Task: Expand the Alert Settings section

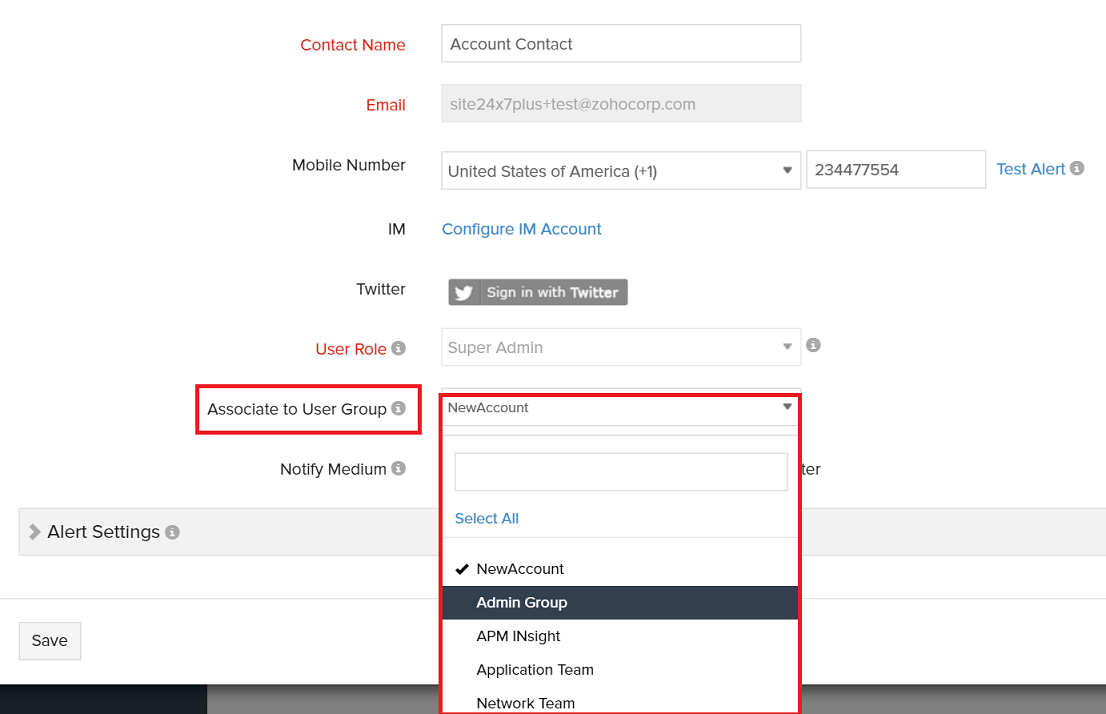Action: click(x=35, y=532)
